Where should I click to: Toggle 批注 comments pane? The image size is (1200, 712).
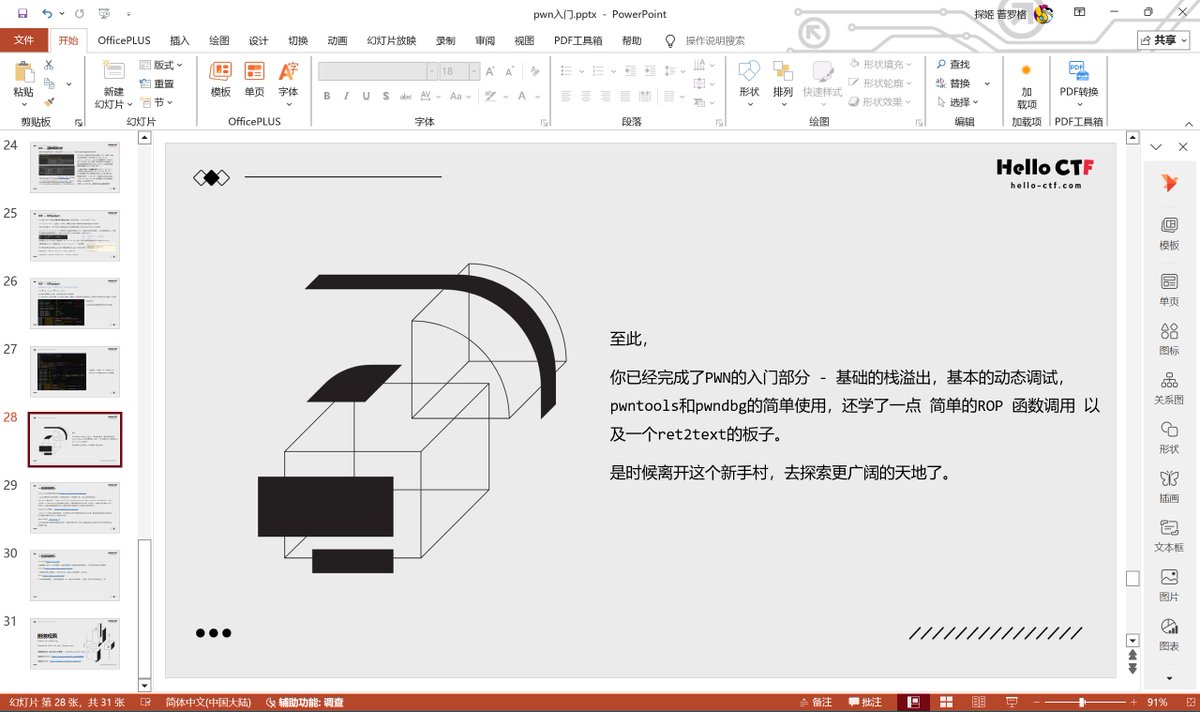[864, 702]
